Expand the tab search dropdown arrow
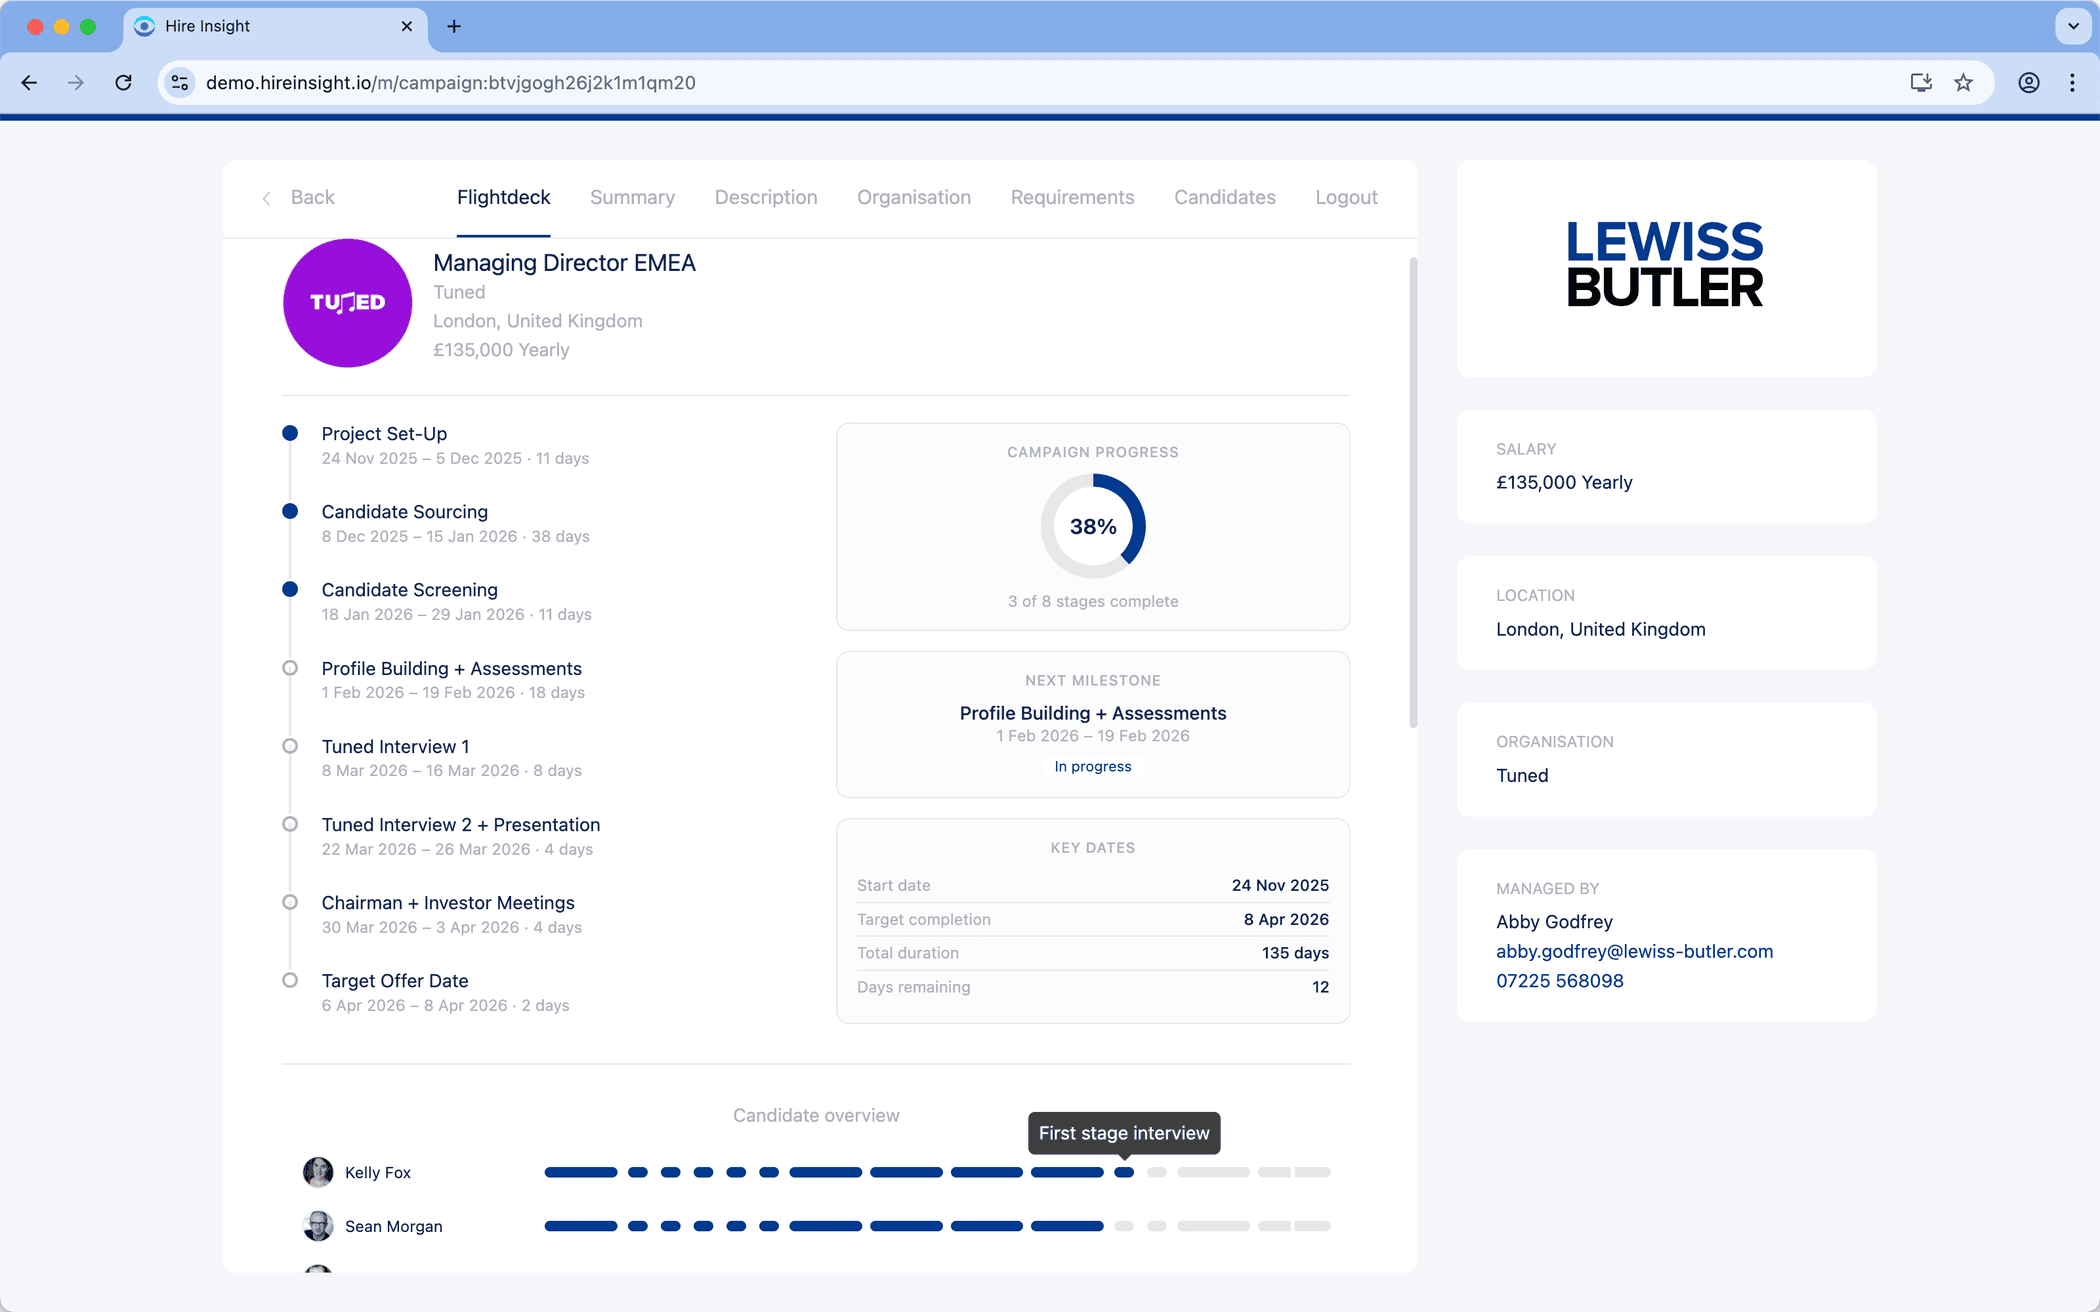Image resolution: width=2100 pixels, height=1312 pixels. (x=2073, y=27)
